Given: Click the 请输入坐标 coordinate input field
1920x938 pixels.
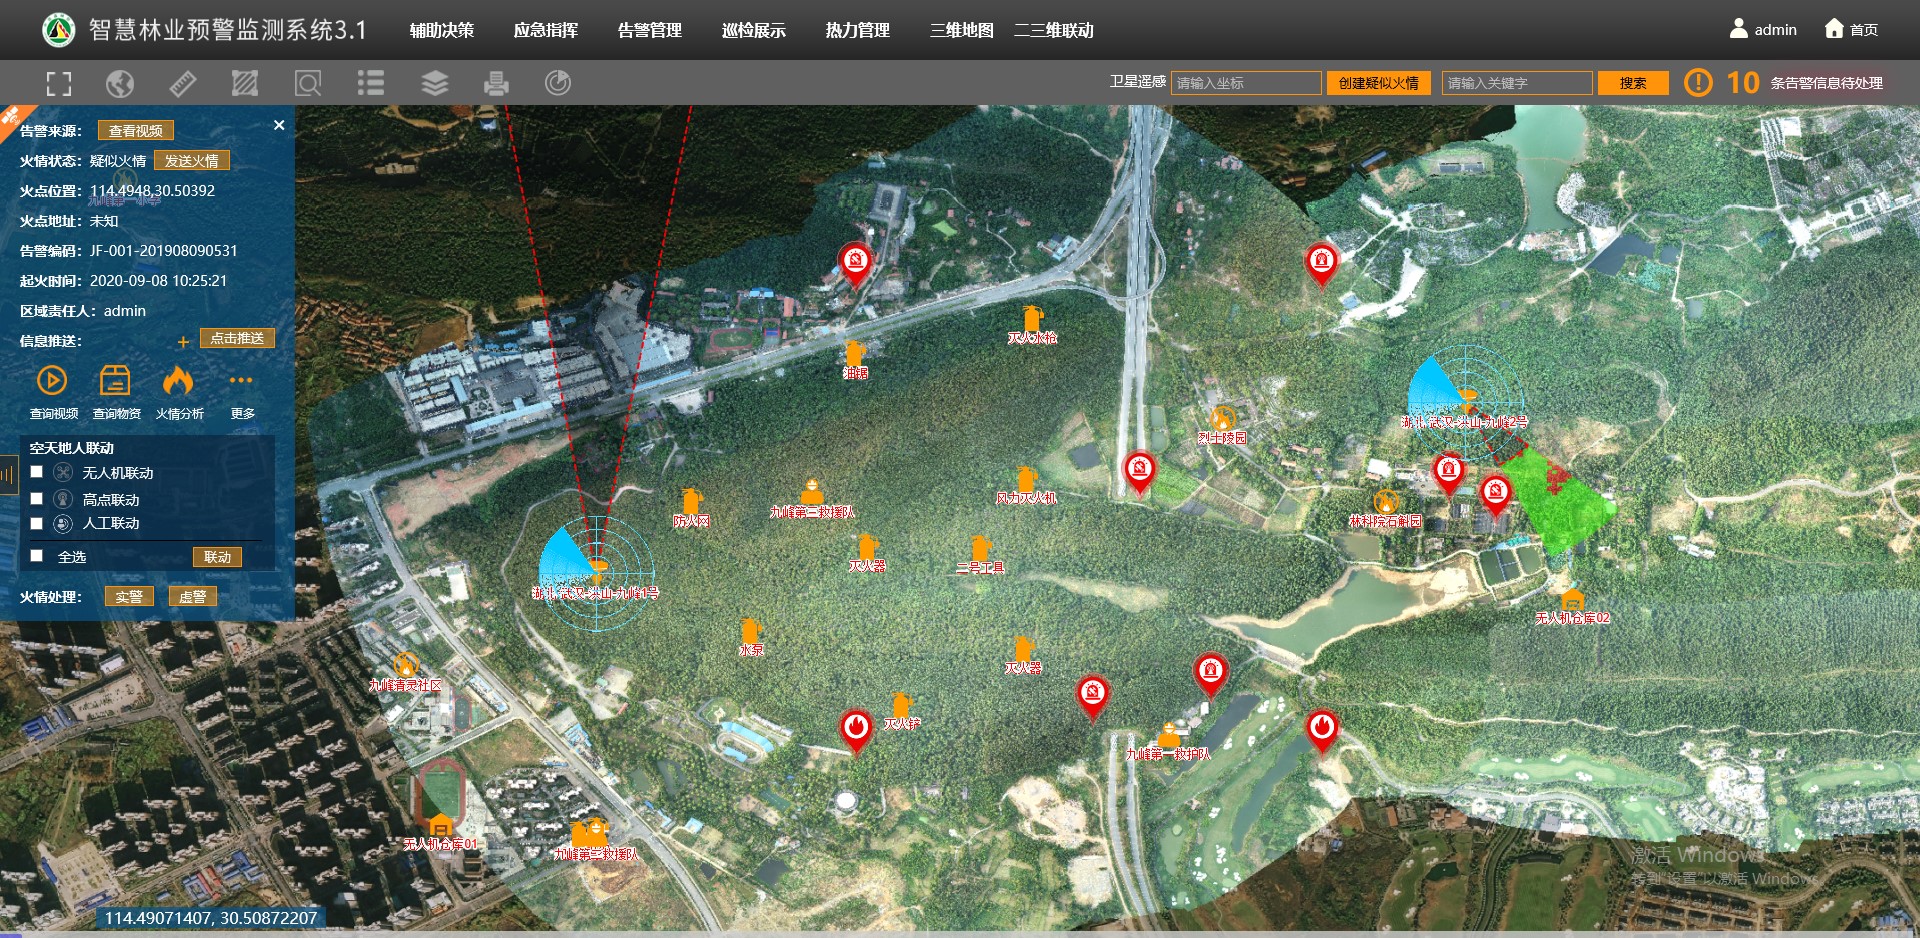Looking at the screenshot, I should [x=1246, y=83].
